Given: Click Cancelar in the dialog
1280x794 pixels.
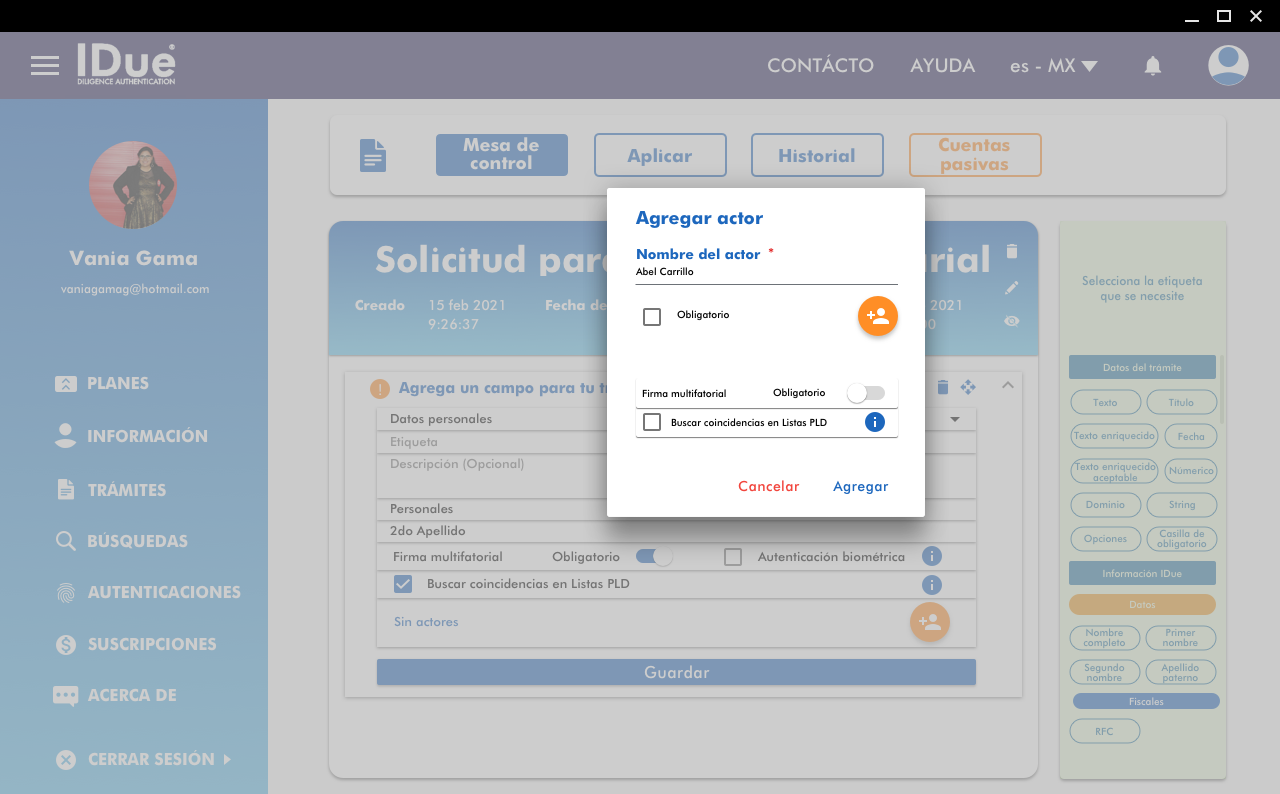Looking at the screenshot, I should pyautogui.click(x=768, y=487).
